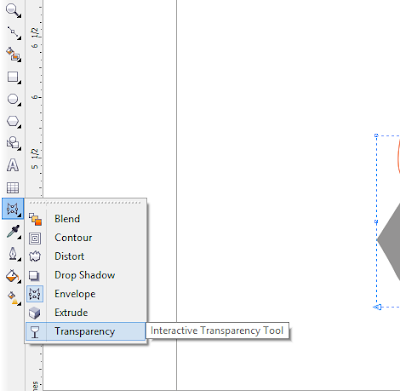The width and height of the screenshot is (400, 391).
Task: Select the Rectangle tool
Action: coord(13,77)
